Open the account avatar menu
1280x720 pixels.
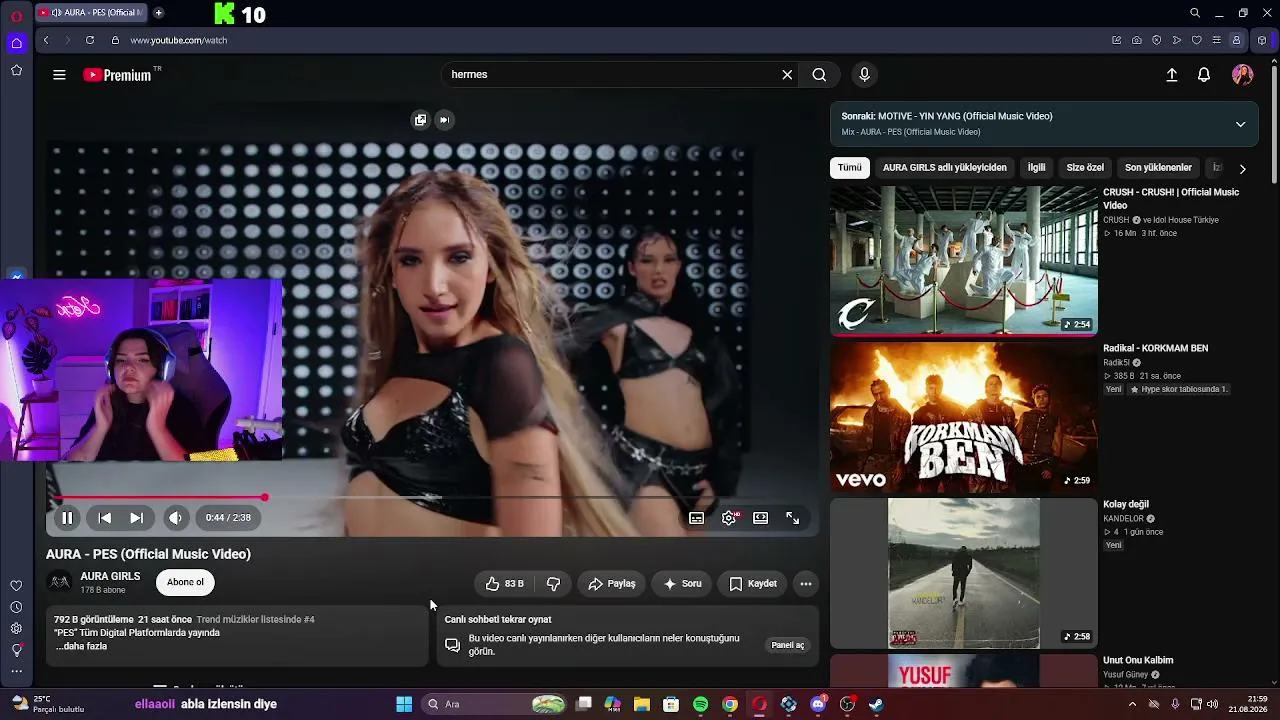pos(1243,75)
